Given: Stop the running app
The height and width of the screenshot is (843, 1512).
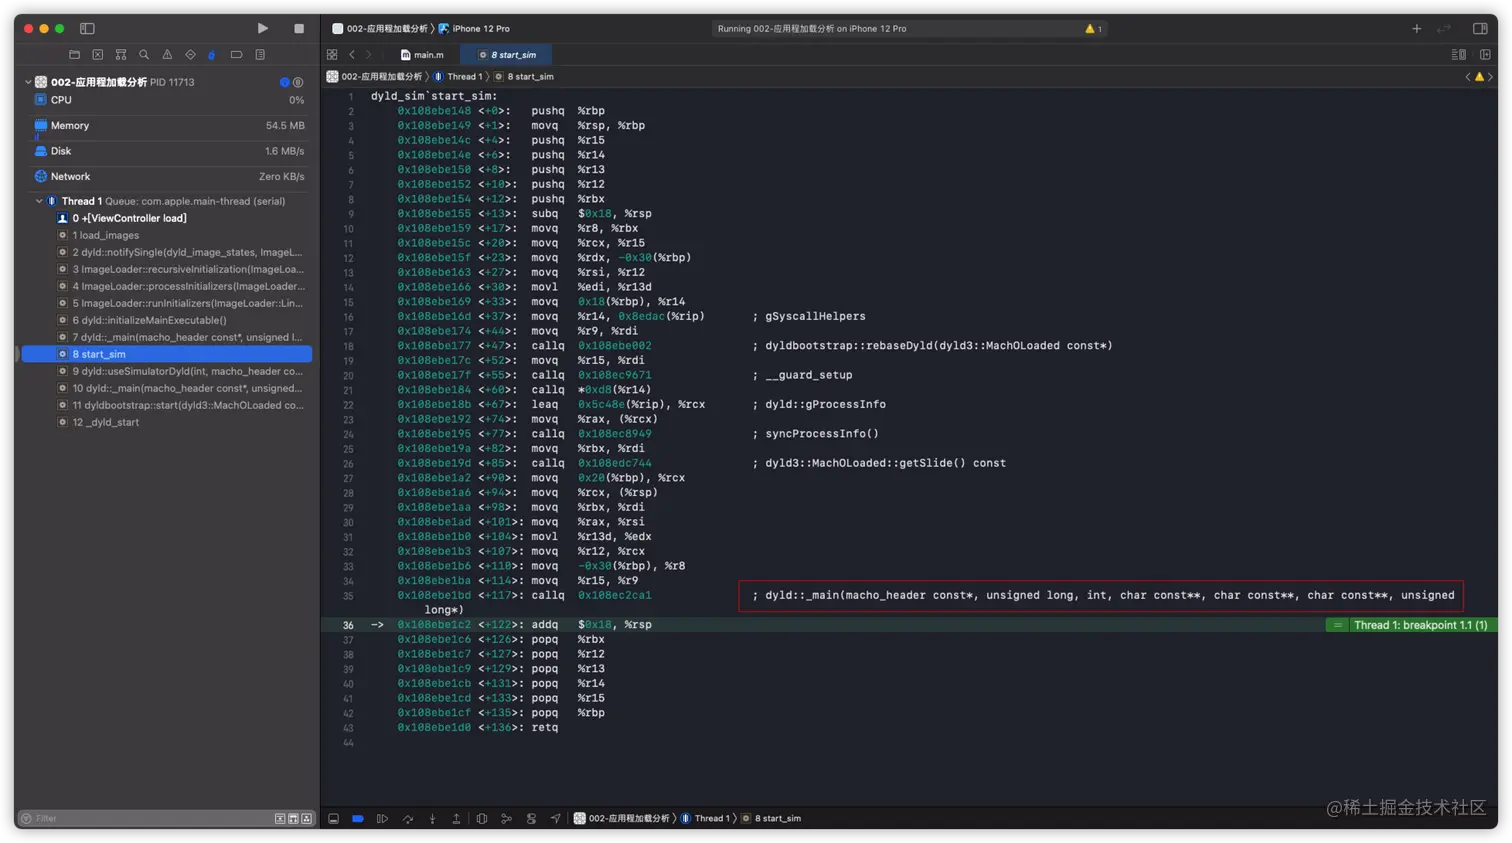Looking at the screenshot, I should click(299, 29).
